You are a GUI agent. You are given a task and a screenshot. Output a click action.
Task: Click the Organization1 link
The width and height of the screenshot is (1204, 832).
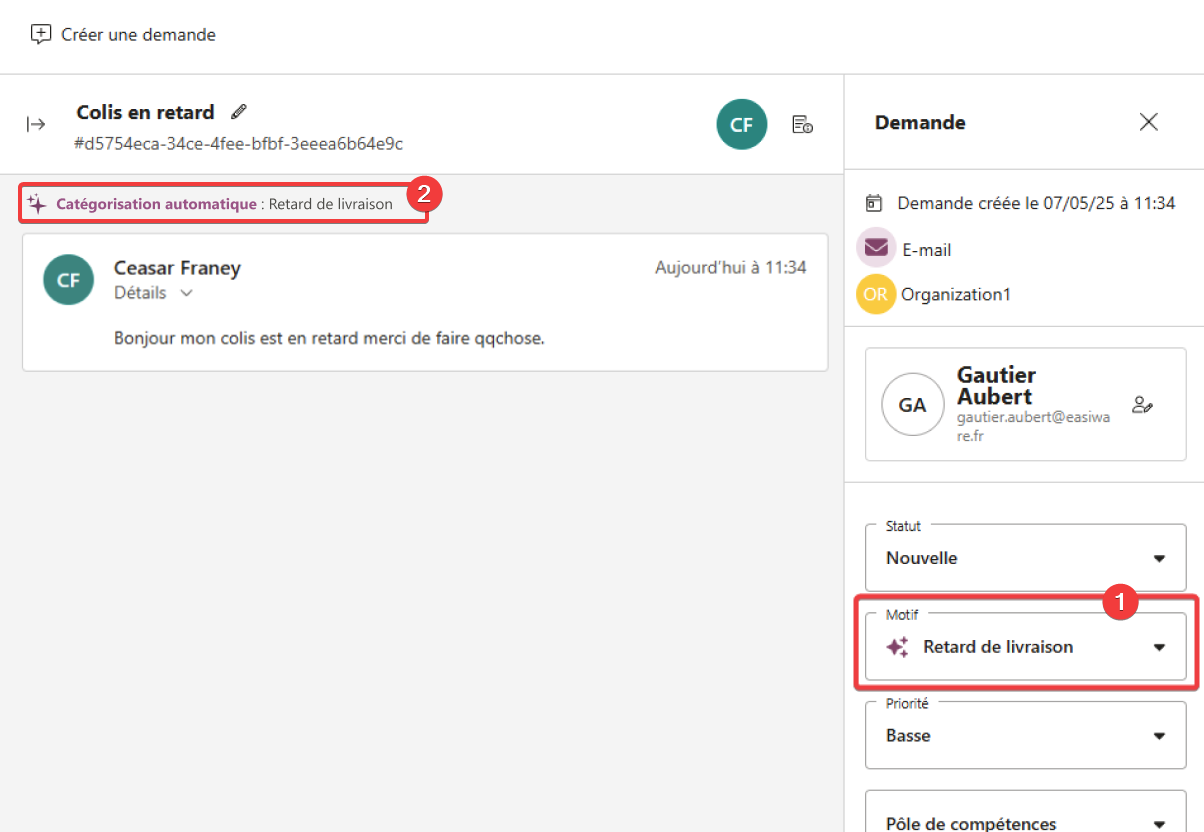click(955, 294)
